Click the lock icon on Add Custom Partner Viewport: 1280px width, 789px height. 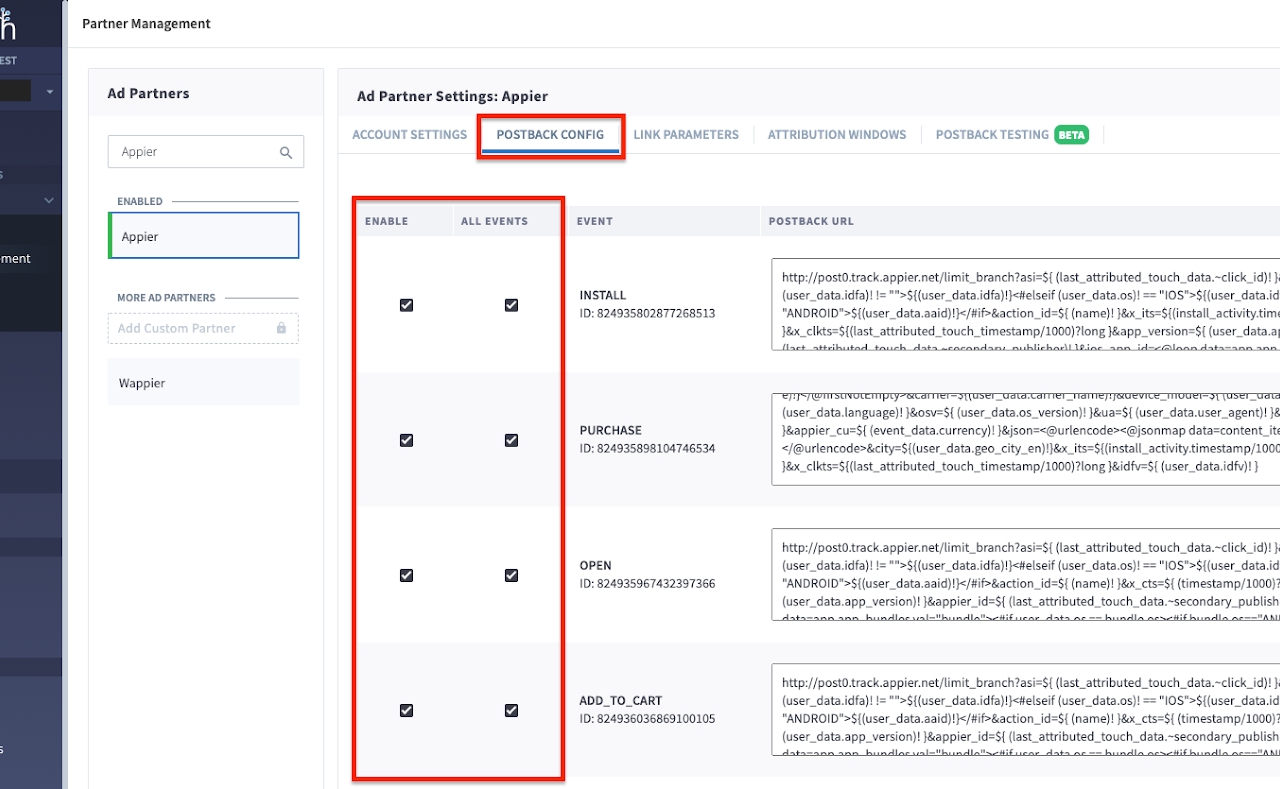[281, 328]
